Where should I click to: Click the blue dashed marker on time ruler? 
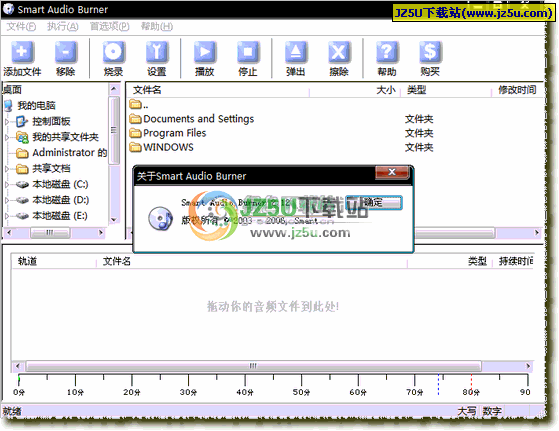(439, 384)
